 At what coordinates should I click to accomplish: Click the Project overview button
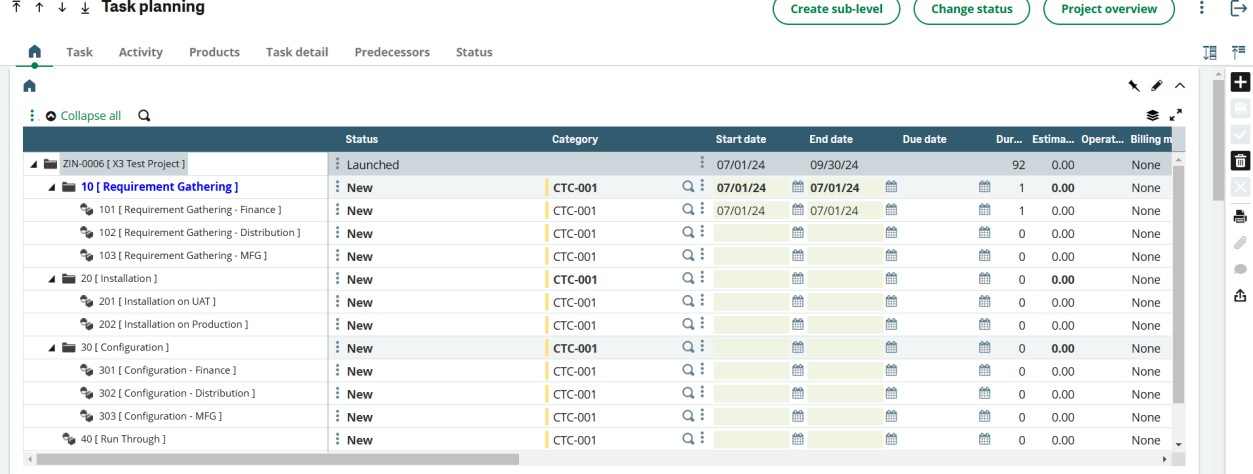1108,9
